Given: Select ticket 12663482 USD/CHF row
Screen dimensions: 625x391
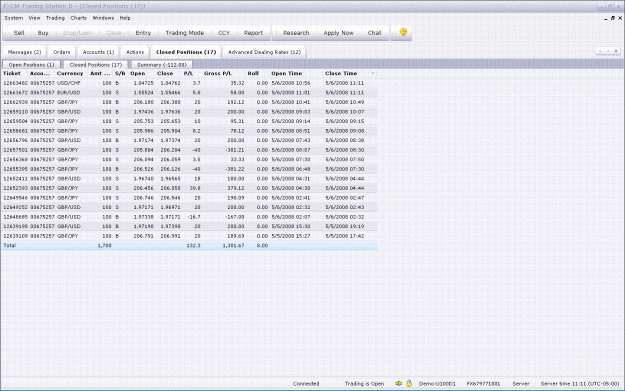Looking at the screenshot, I should 189,83.
